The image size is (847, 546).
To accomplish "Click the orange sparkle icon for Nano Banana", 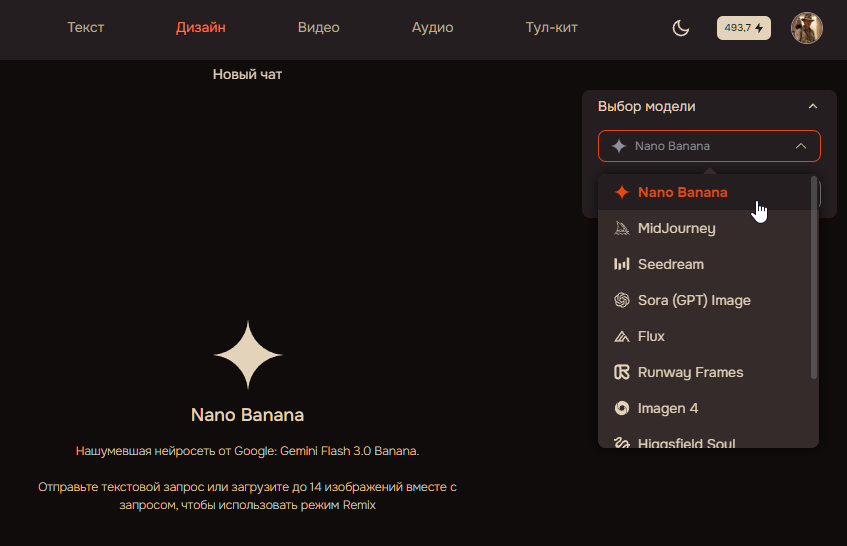I will tap(622, 192).
